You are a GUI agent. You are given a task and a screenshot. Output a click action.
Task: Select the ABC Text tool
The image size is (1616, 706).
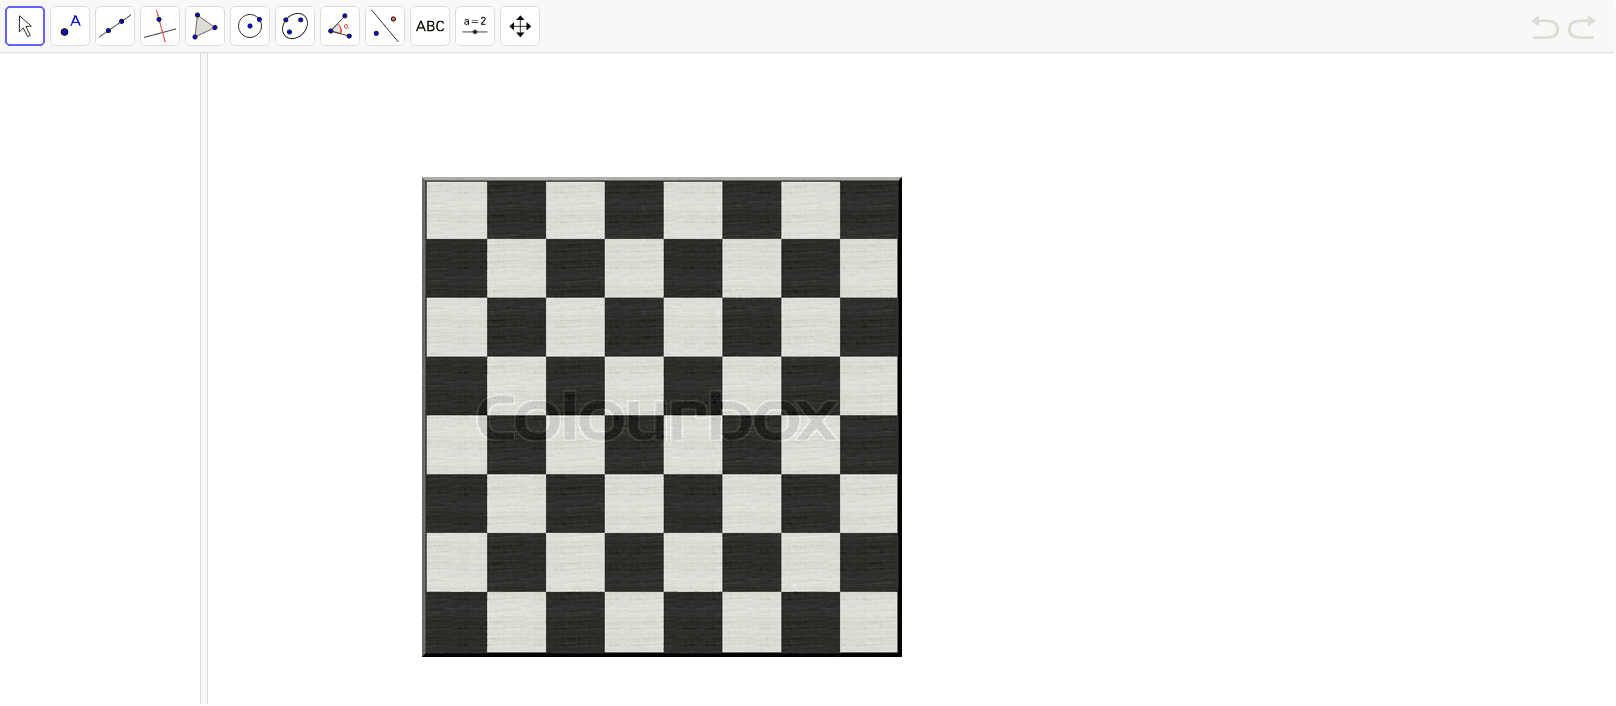(430, 26)
